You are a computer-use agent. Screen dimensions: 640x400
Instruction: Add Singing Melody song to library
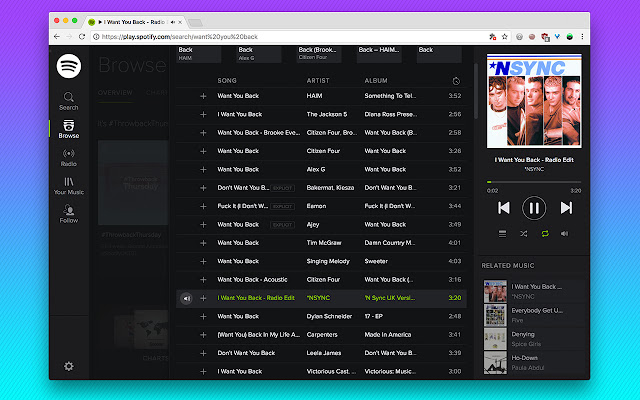[203, 261]
